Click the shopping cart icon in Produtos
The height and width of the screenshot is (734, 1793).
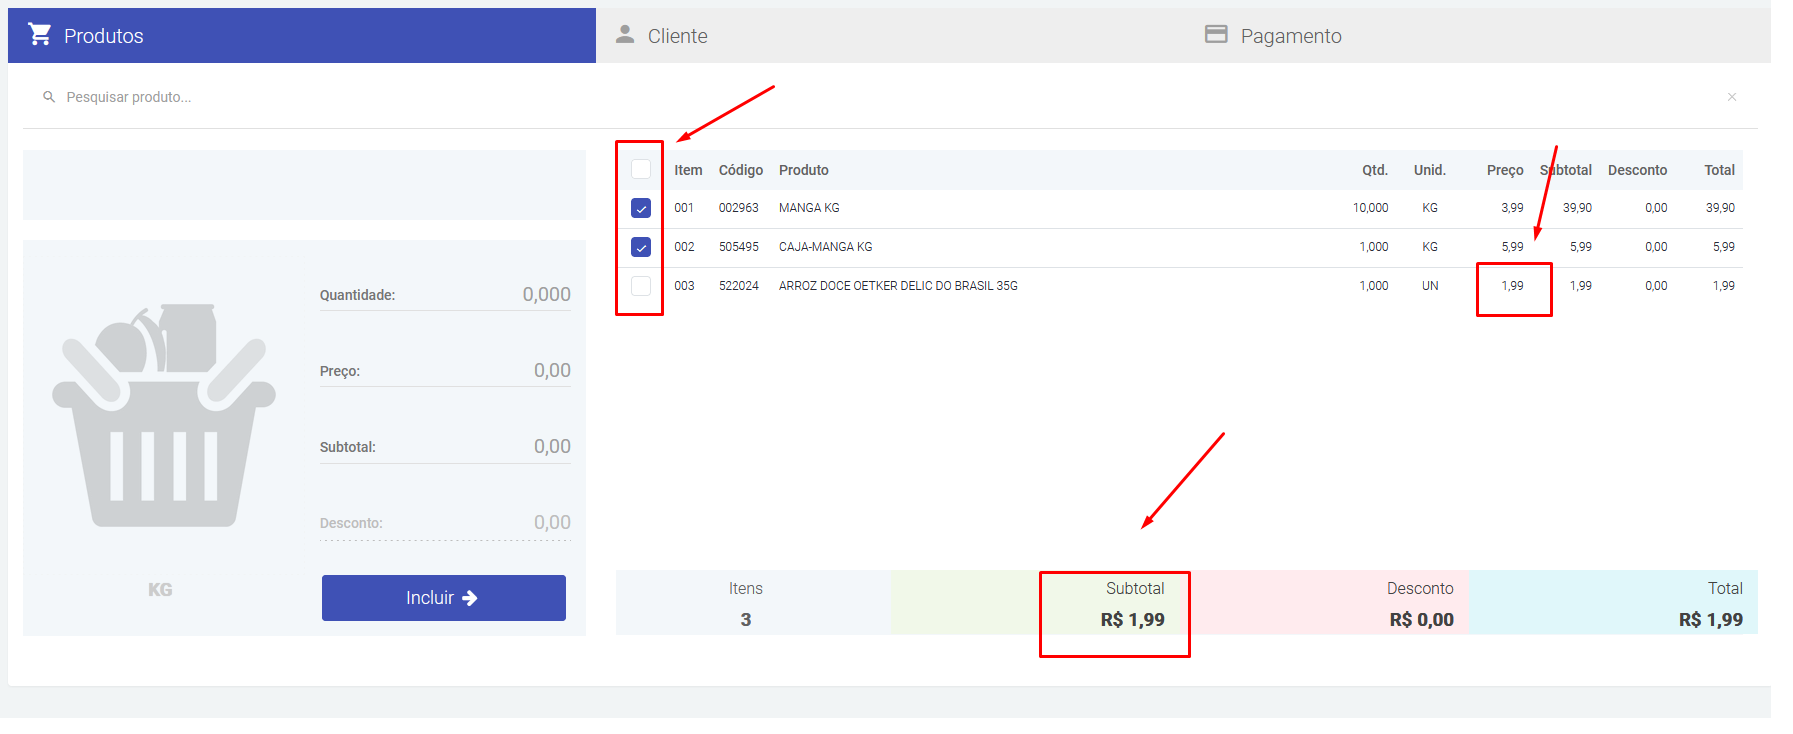point(40,35)
